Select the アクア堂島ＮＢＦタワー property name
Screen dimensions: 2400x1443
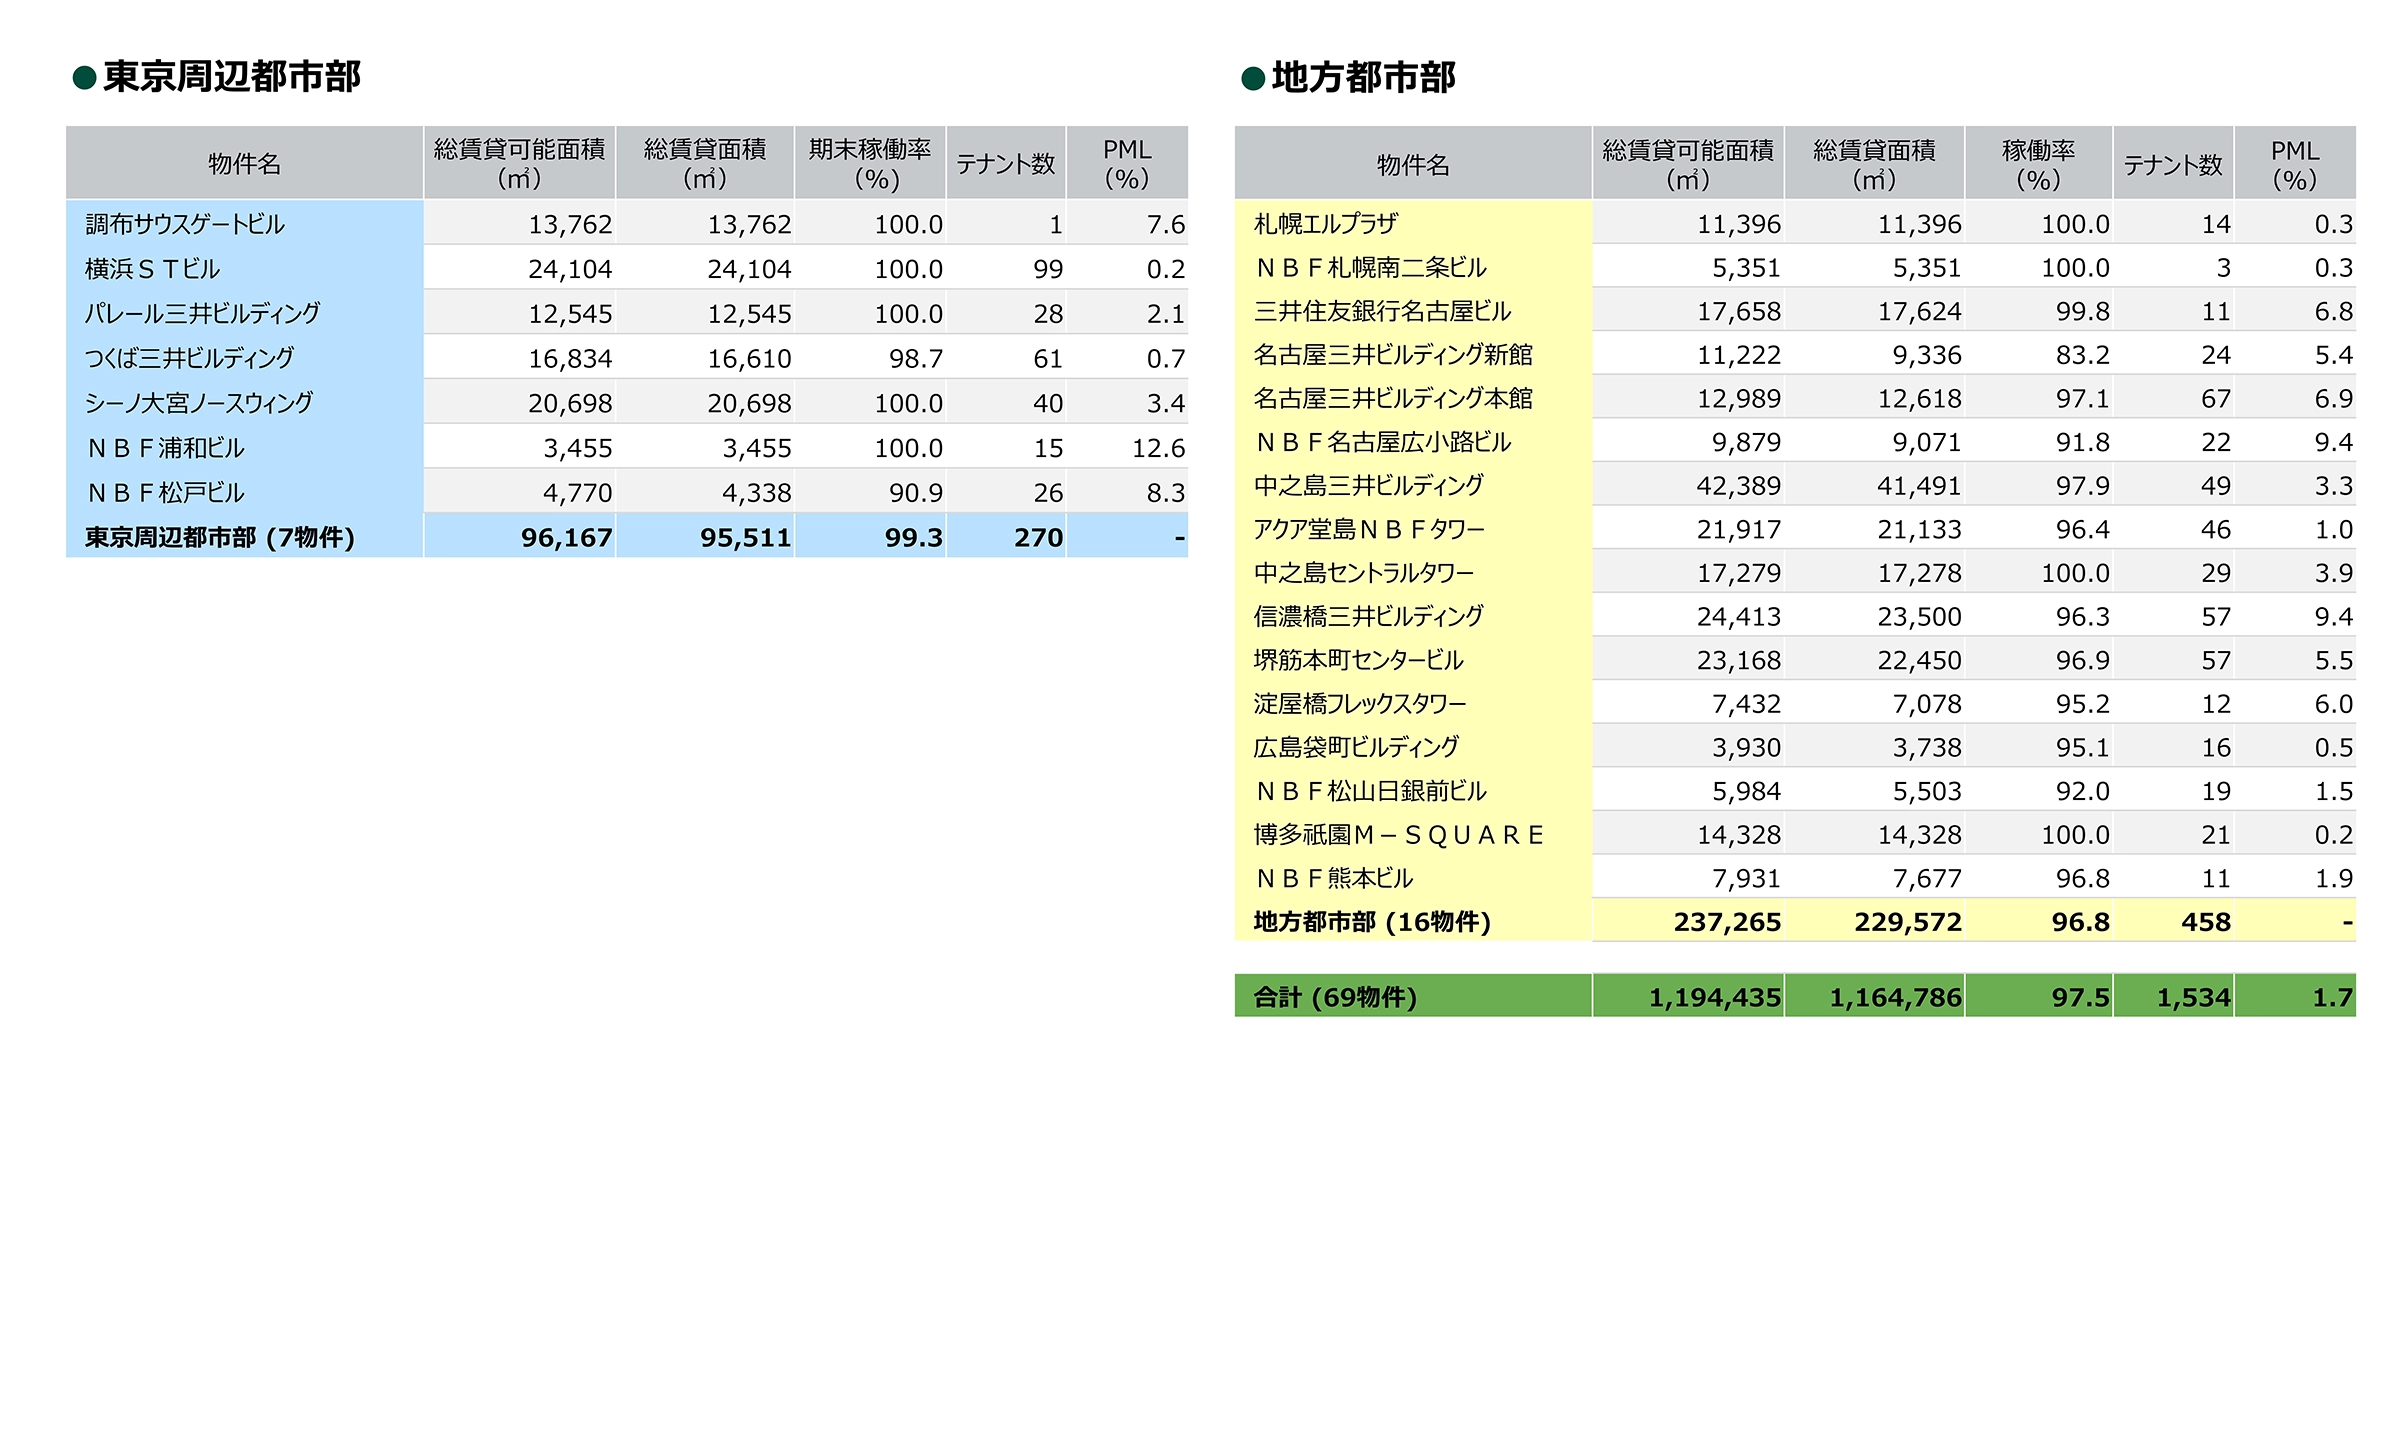coord(1369,529)
